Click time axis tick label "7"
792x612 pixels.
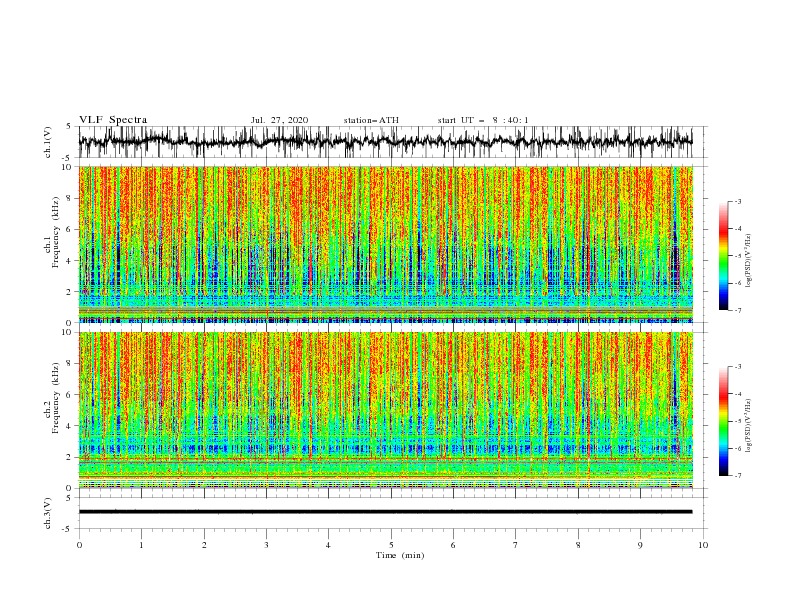tap(516, 545)
